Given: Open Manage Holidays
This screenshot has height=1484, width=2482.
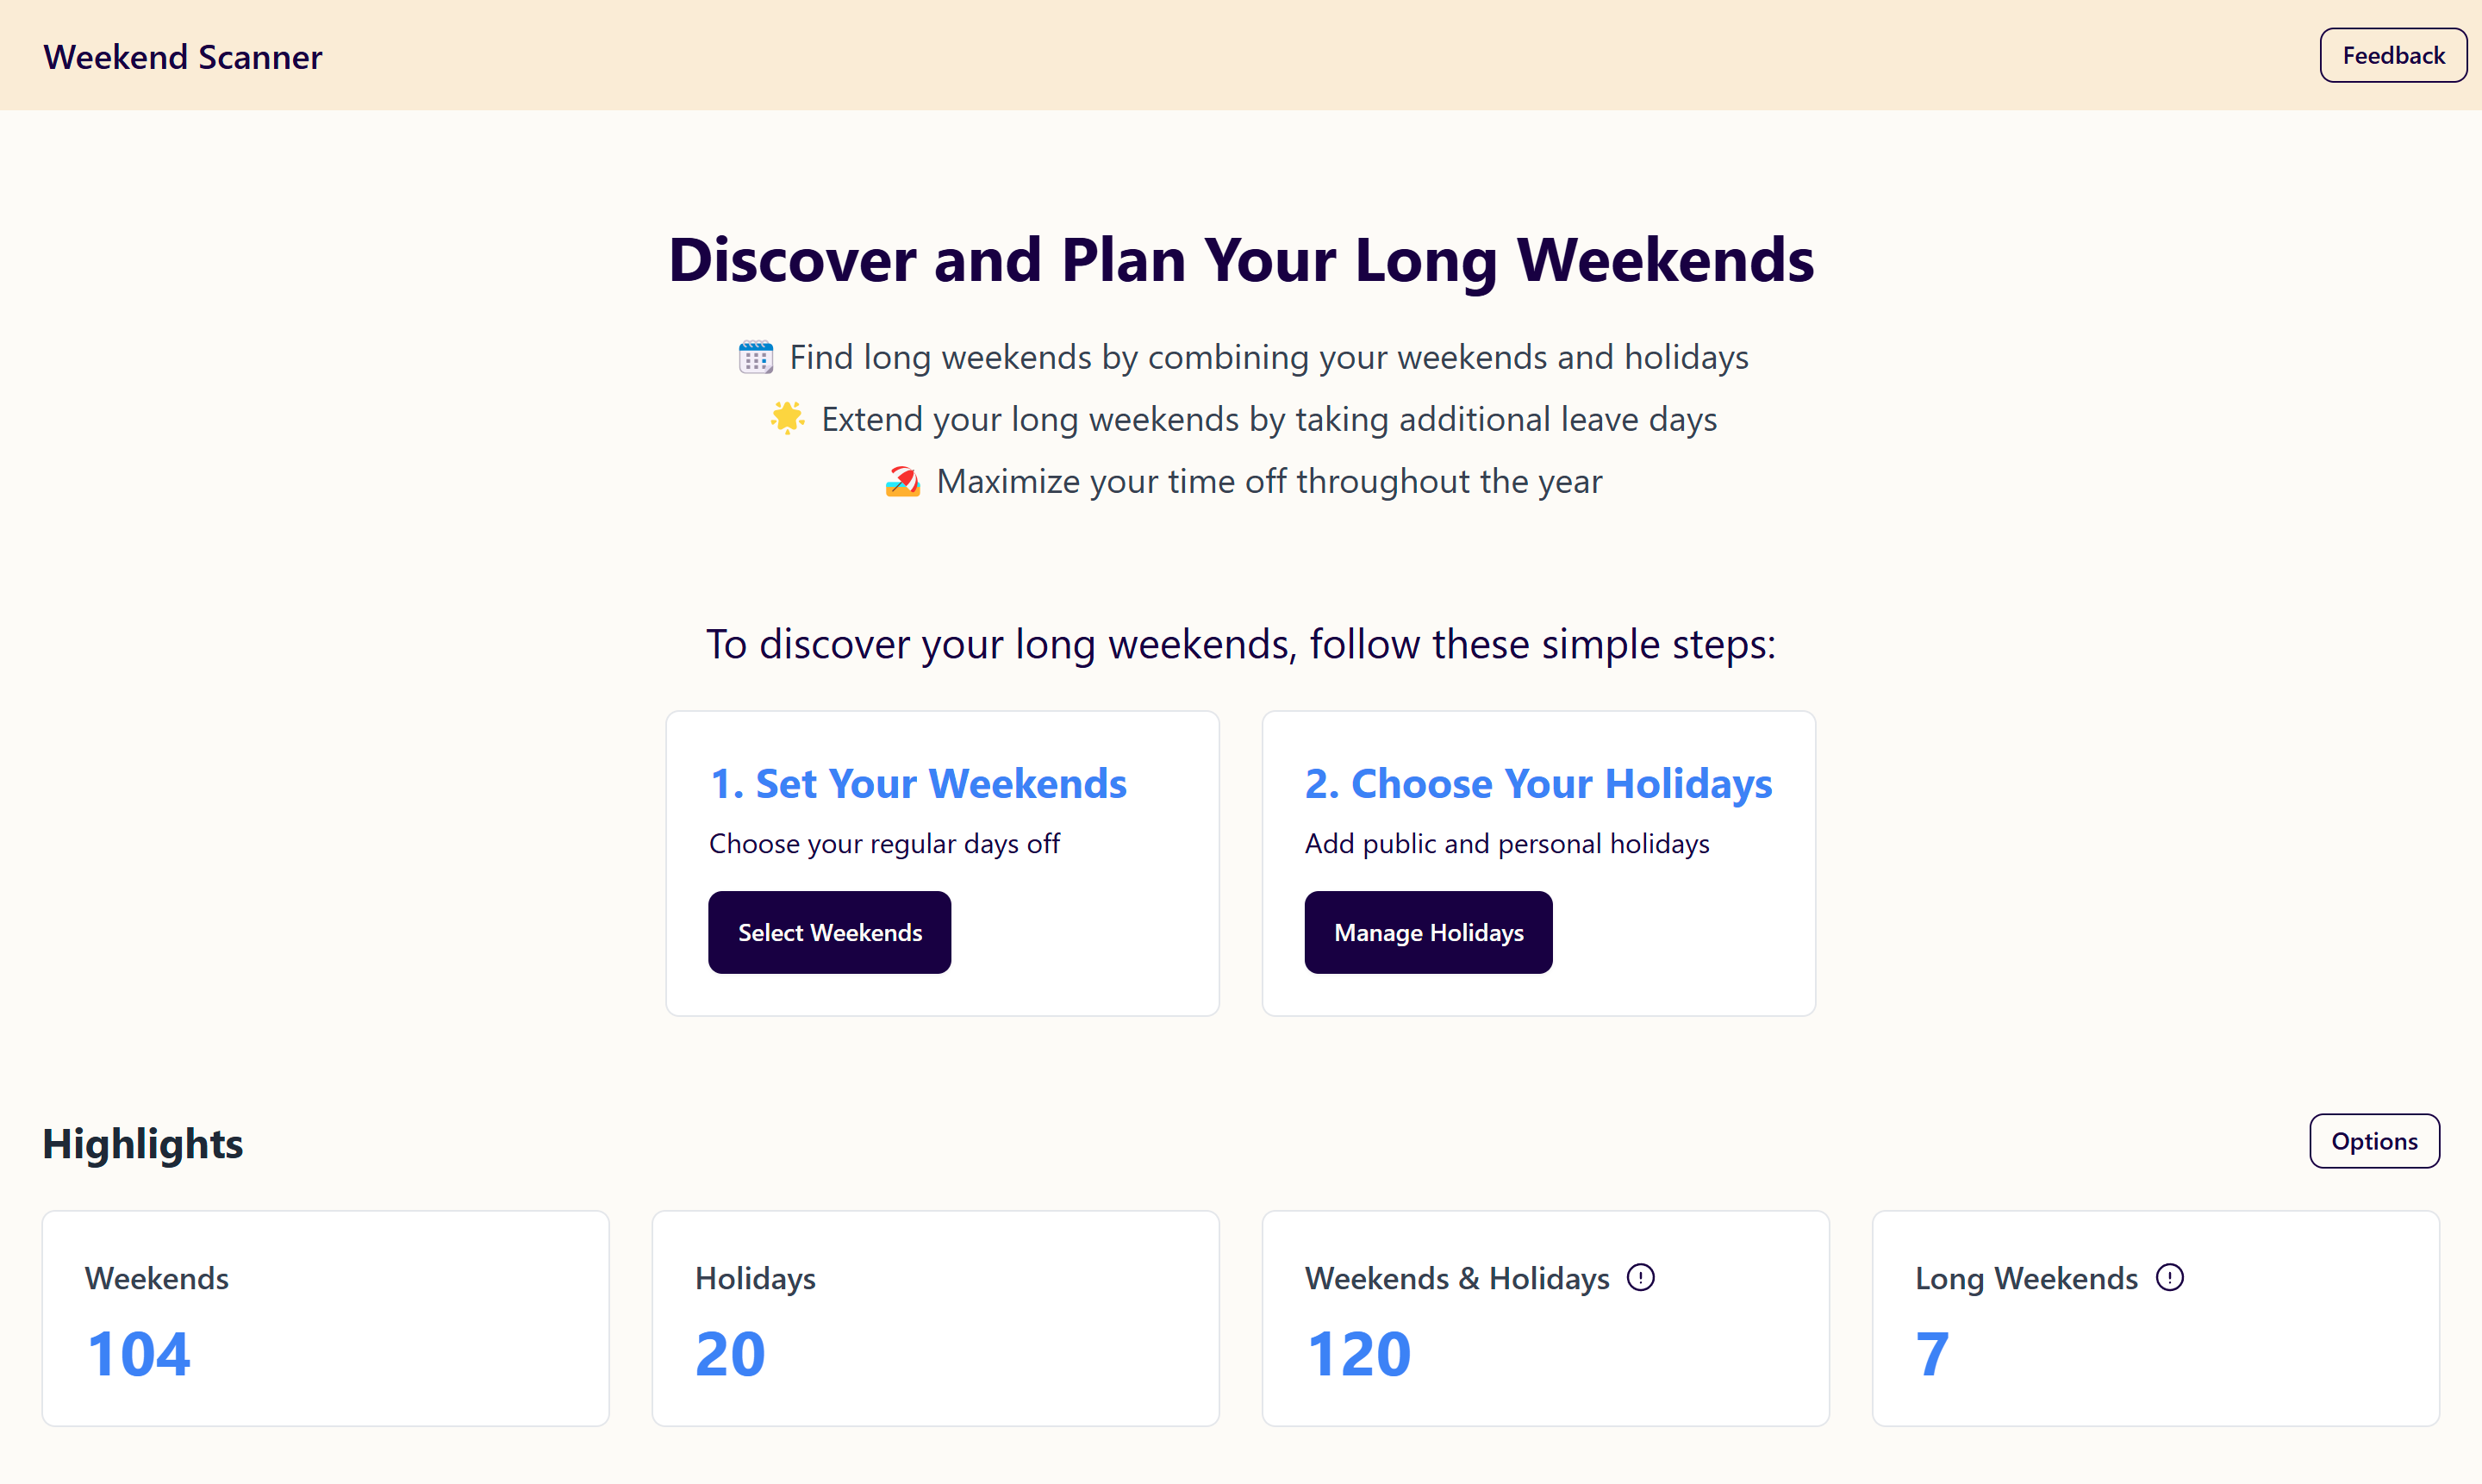Looking at the screenshot, I should pyautogui.click(x=1428, y=932).
